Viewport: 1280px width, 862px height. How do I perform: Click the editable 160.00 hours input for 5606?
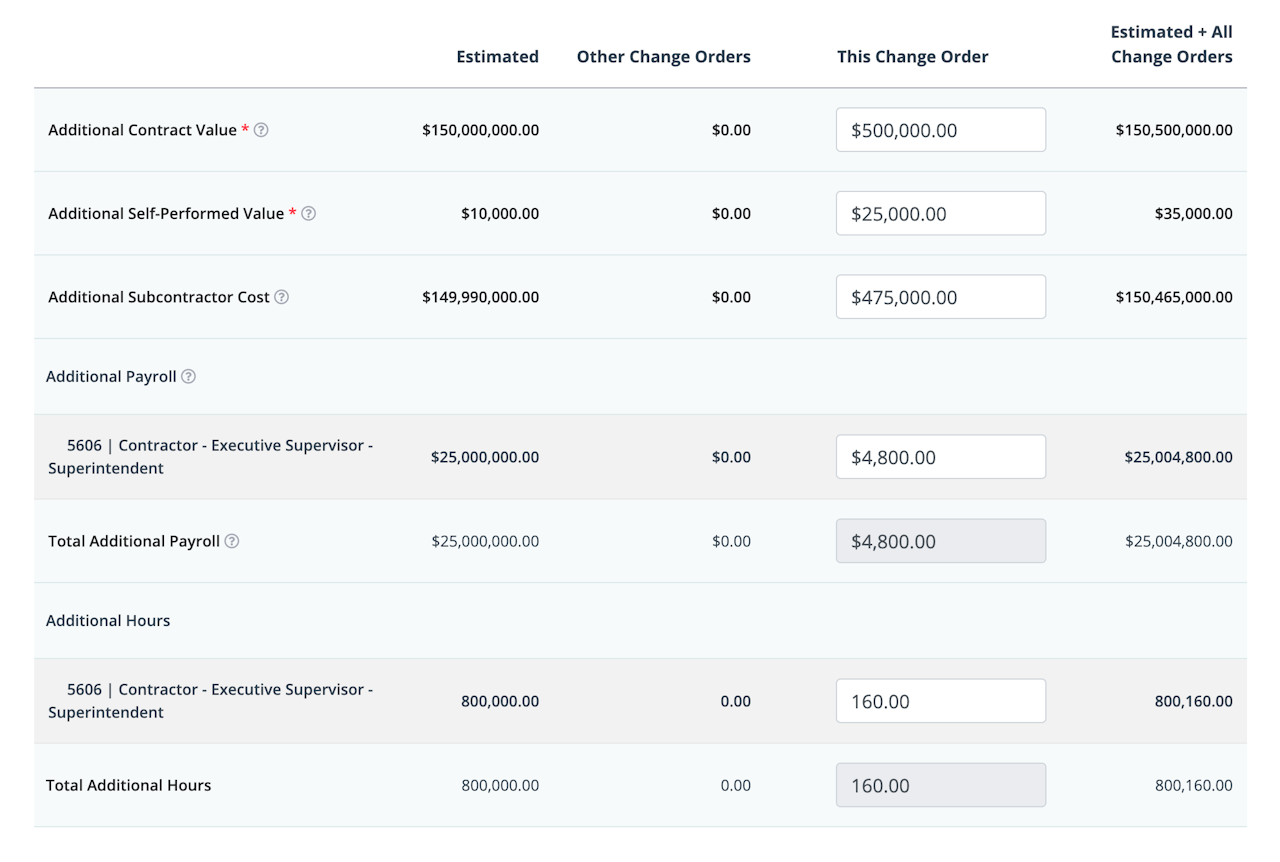pos(940,701)
